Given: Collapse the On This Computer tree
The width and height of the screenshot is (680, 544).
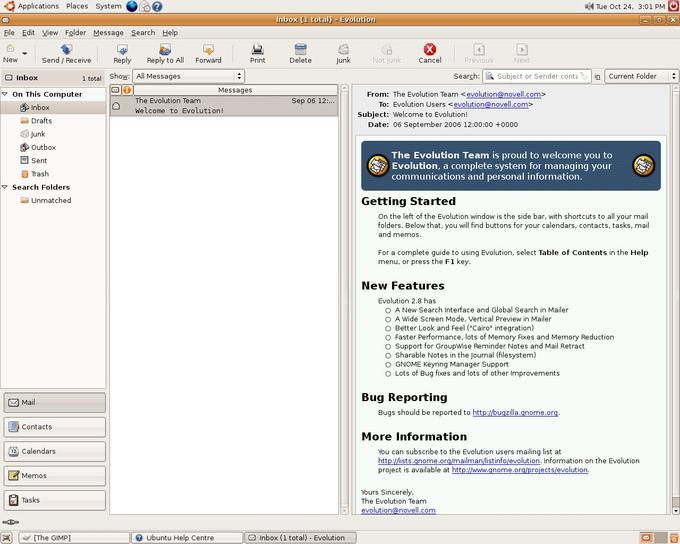Looking at the screenshot, I should tap(5, 94).
